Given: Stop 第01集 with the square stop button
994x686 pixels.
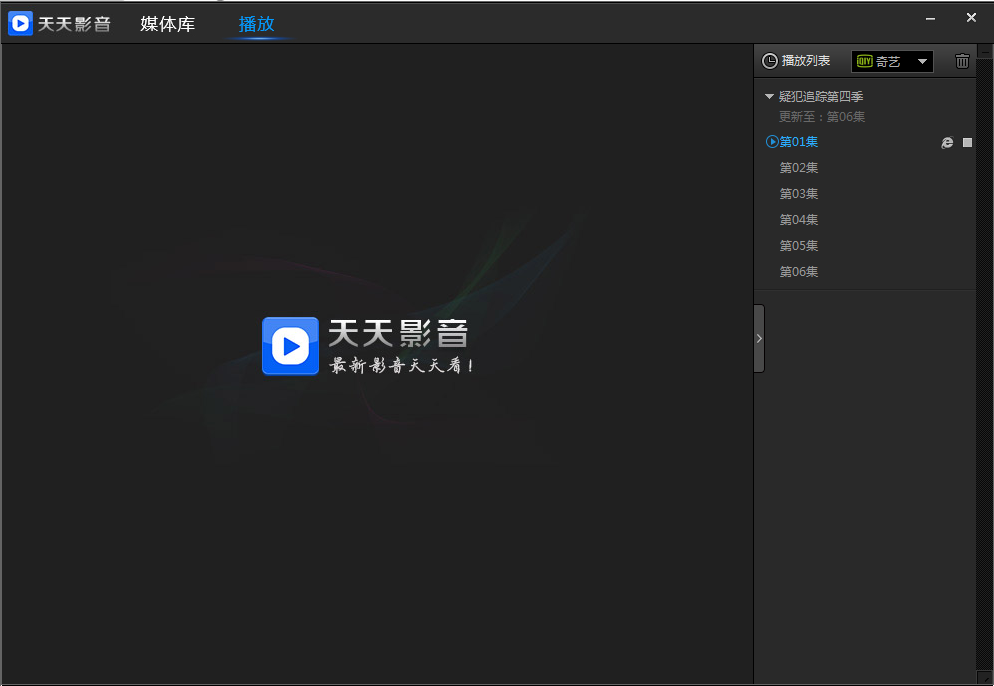Looking at the screenshot, I should [x=967, y=143].
